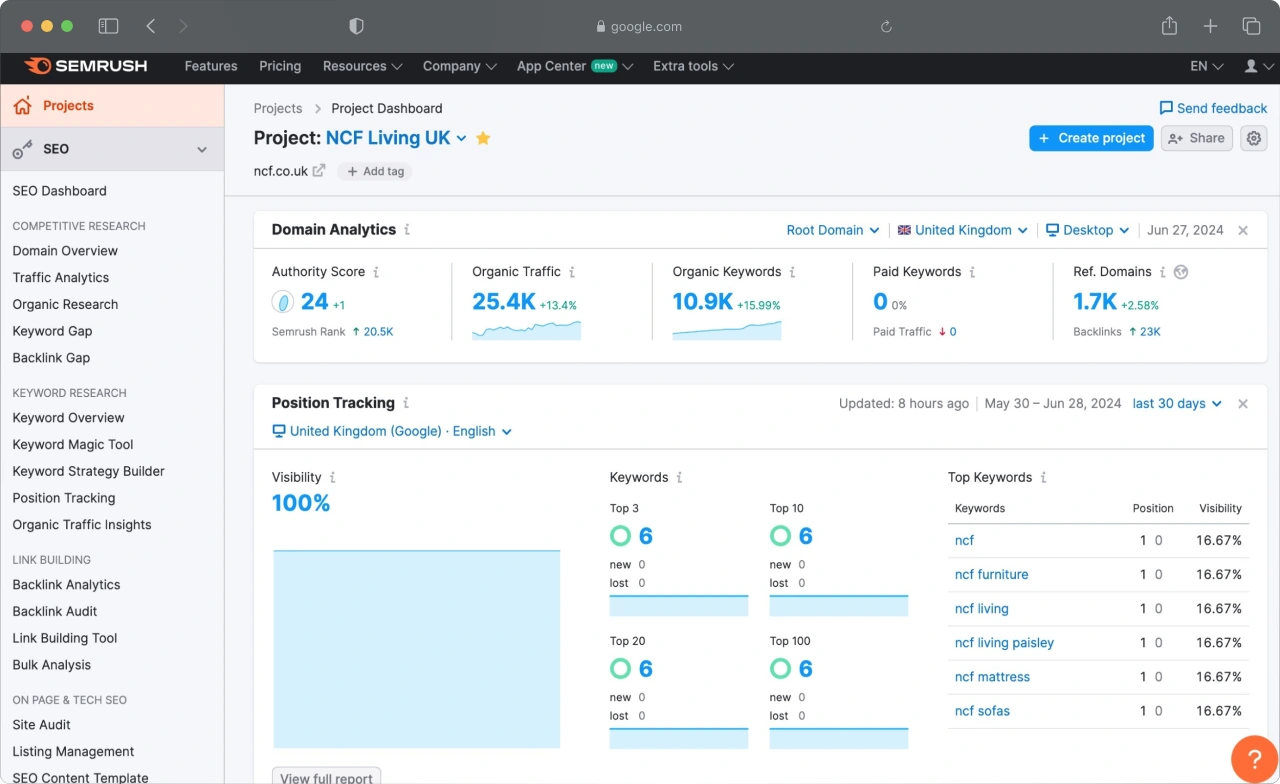This screenshot has height=784, width=1280.
Task: Open Extra tools dropdown
Action: tap(693, 66)
